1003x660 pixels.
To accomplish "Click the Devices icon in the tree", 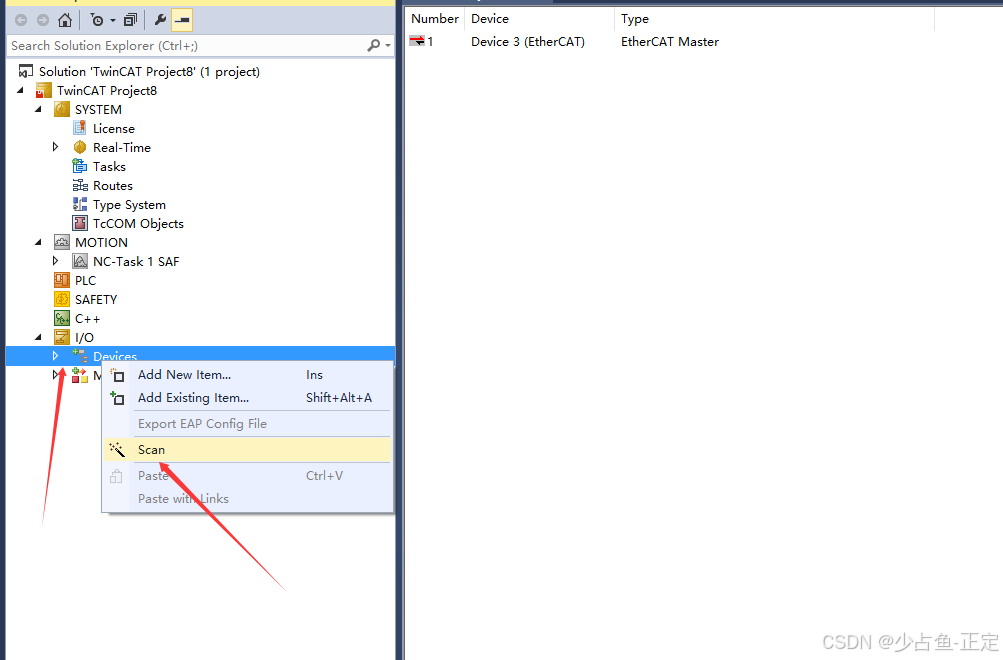I will point(80,356).
